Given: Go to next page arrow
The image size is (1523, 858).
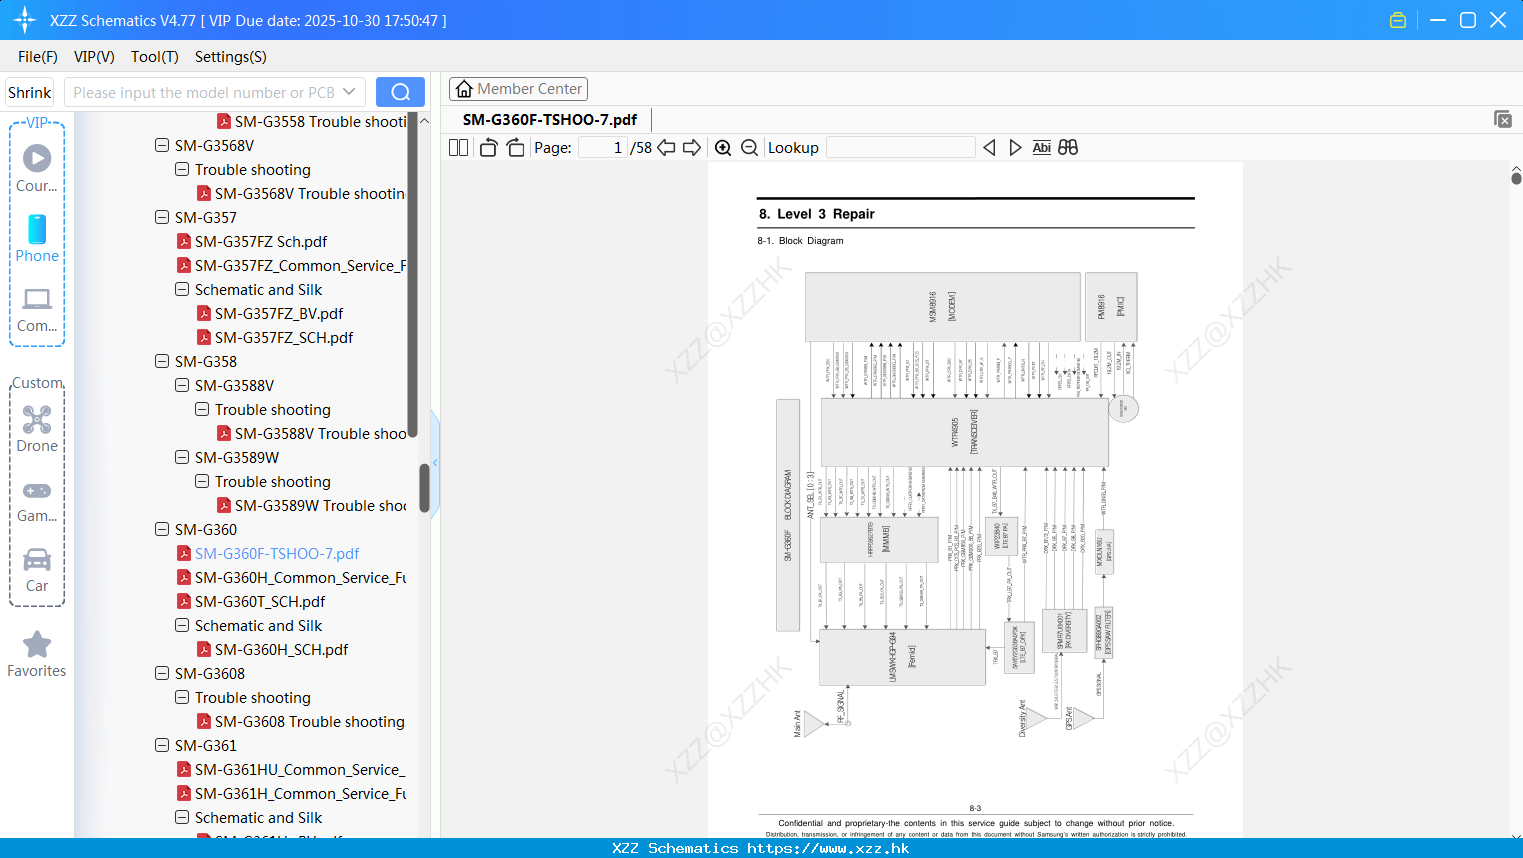Looking at the screenshot, I should pyautogui.click(x=692, y=148).
